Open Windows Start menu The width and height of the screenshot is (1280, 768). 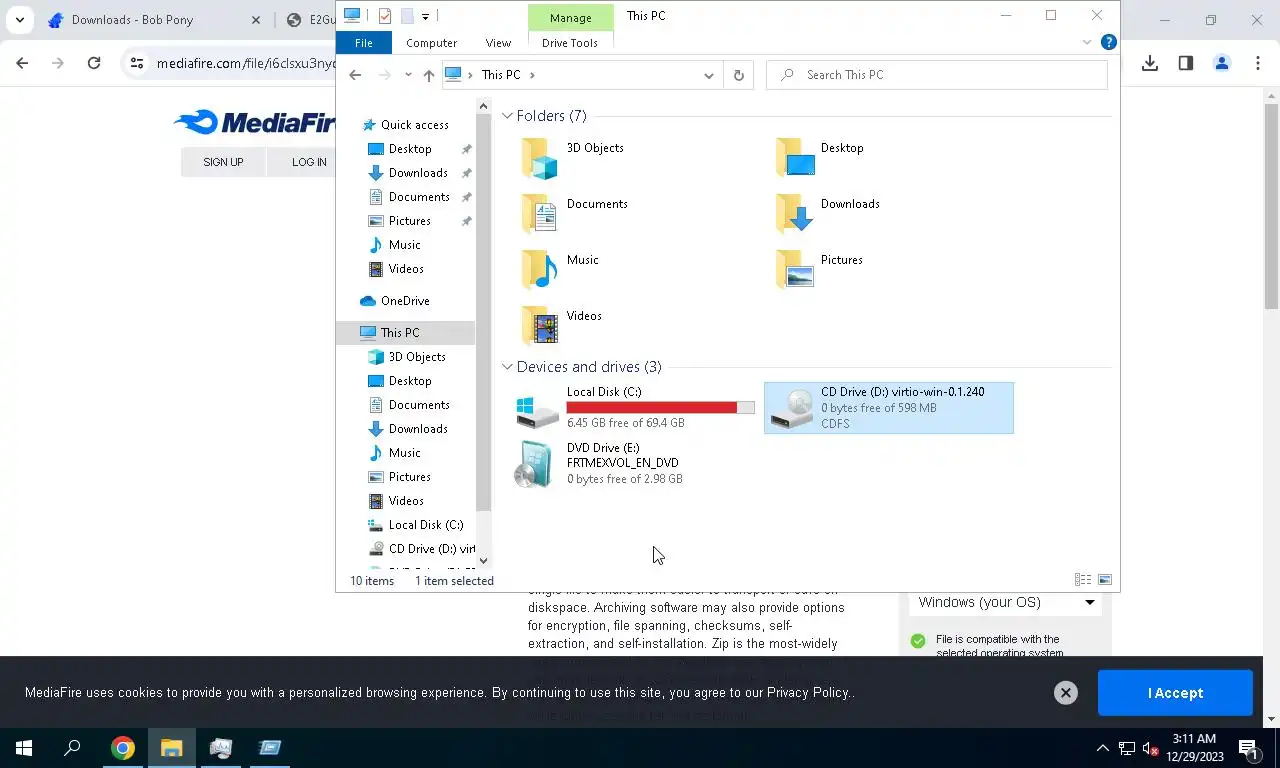pos(24,748)
